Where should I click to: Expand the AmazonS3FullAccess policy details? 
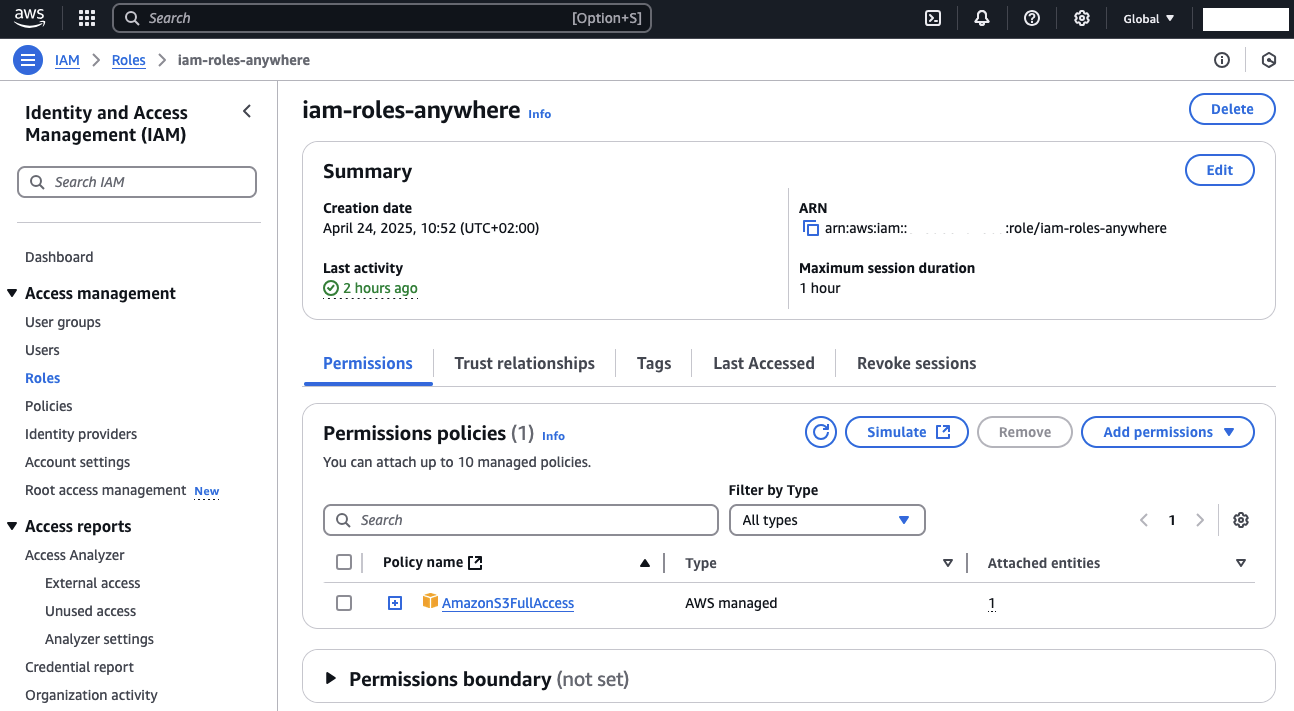(x=395, y=603)
